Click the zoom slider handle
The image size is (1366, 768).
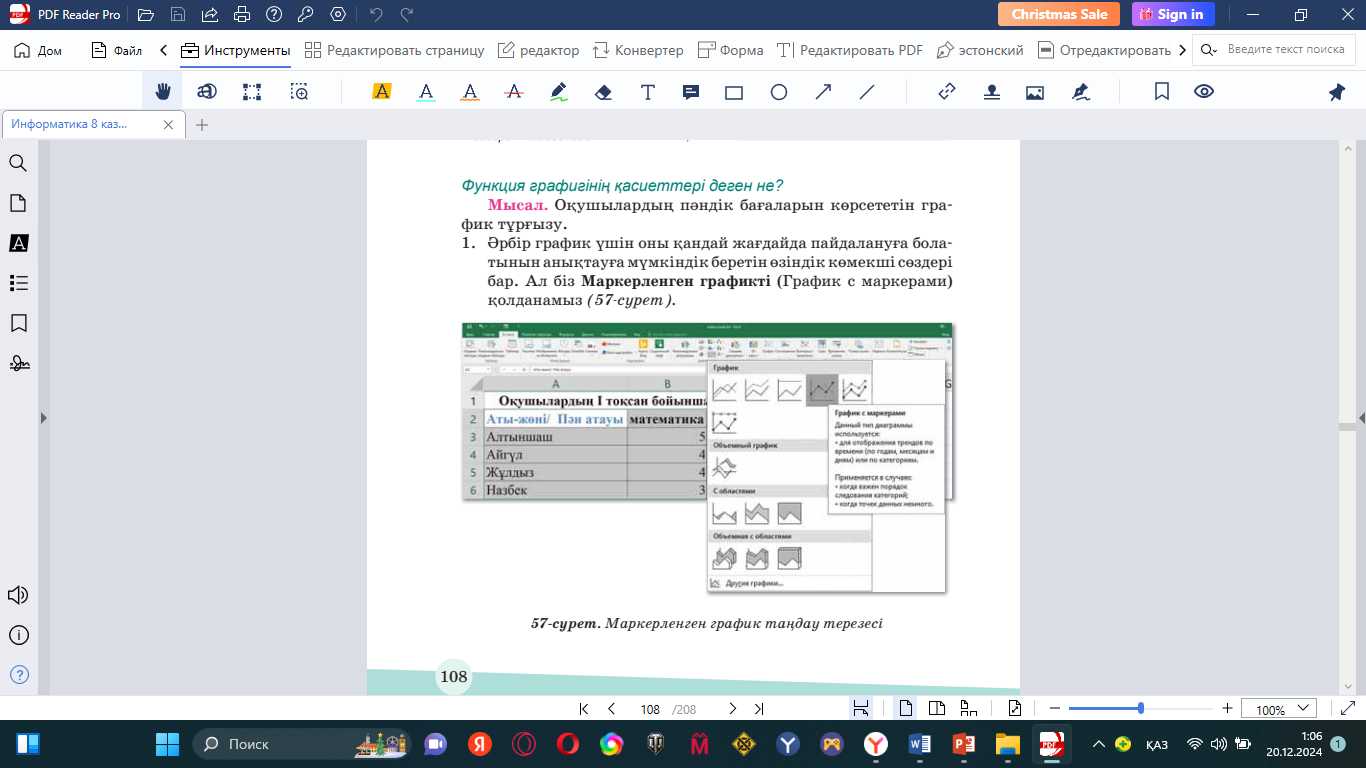[1141, 708]
